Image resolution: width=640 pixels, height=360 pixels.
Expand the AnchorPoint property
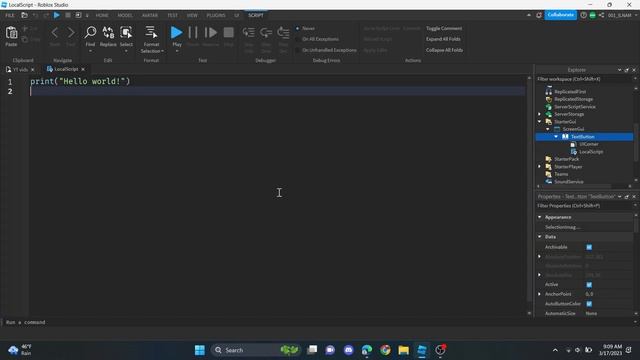tap(540, 294)
